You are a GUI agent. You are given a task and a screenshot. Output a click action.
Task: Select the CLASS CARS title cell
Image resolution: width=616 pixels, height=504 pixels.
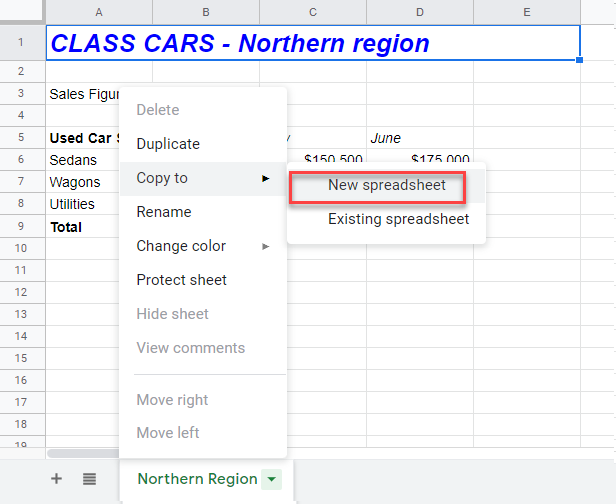click(x=312, y=44)
